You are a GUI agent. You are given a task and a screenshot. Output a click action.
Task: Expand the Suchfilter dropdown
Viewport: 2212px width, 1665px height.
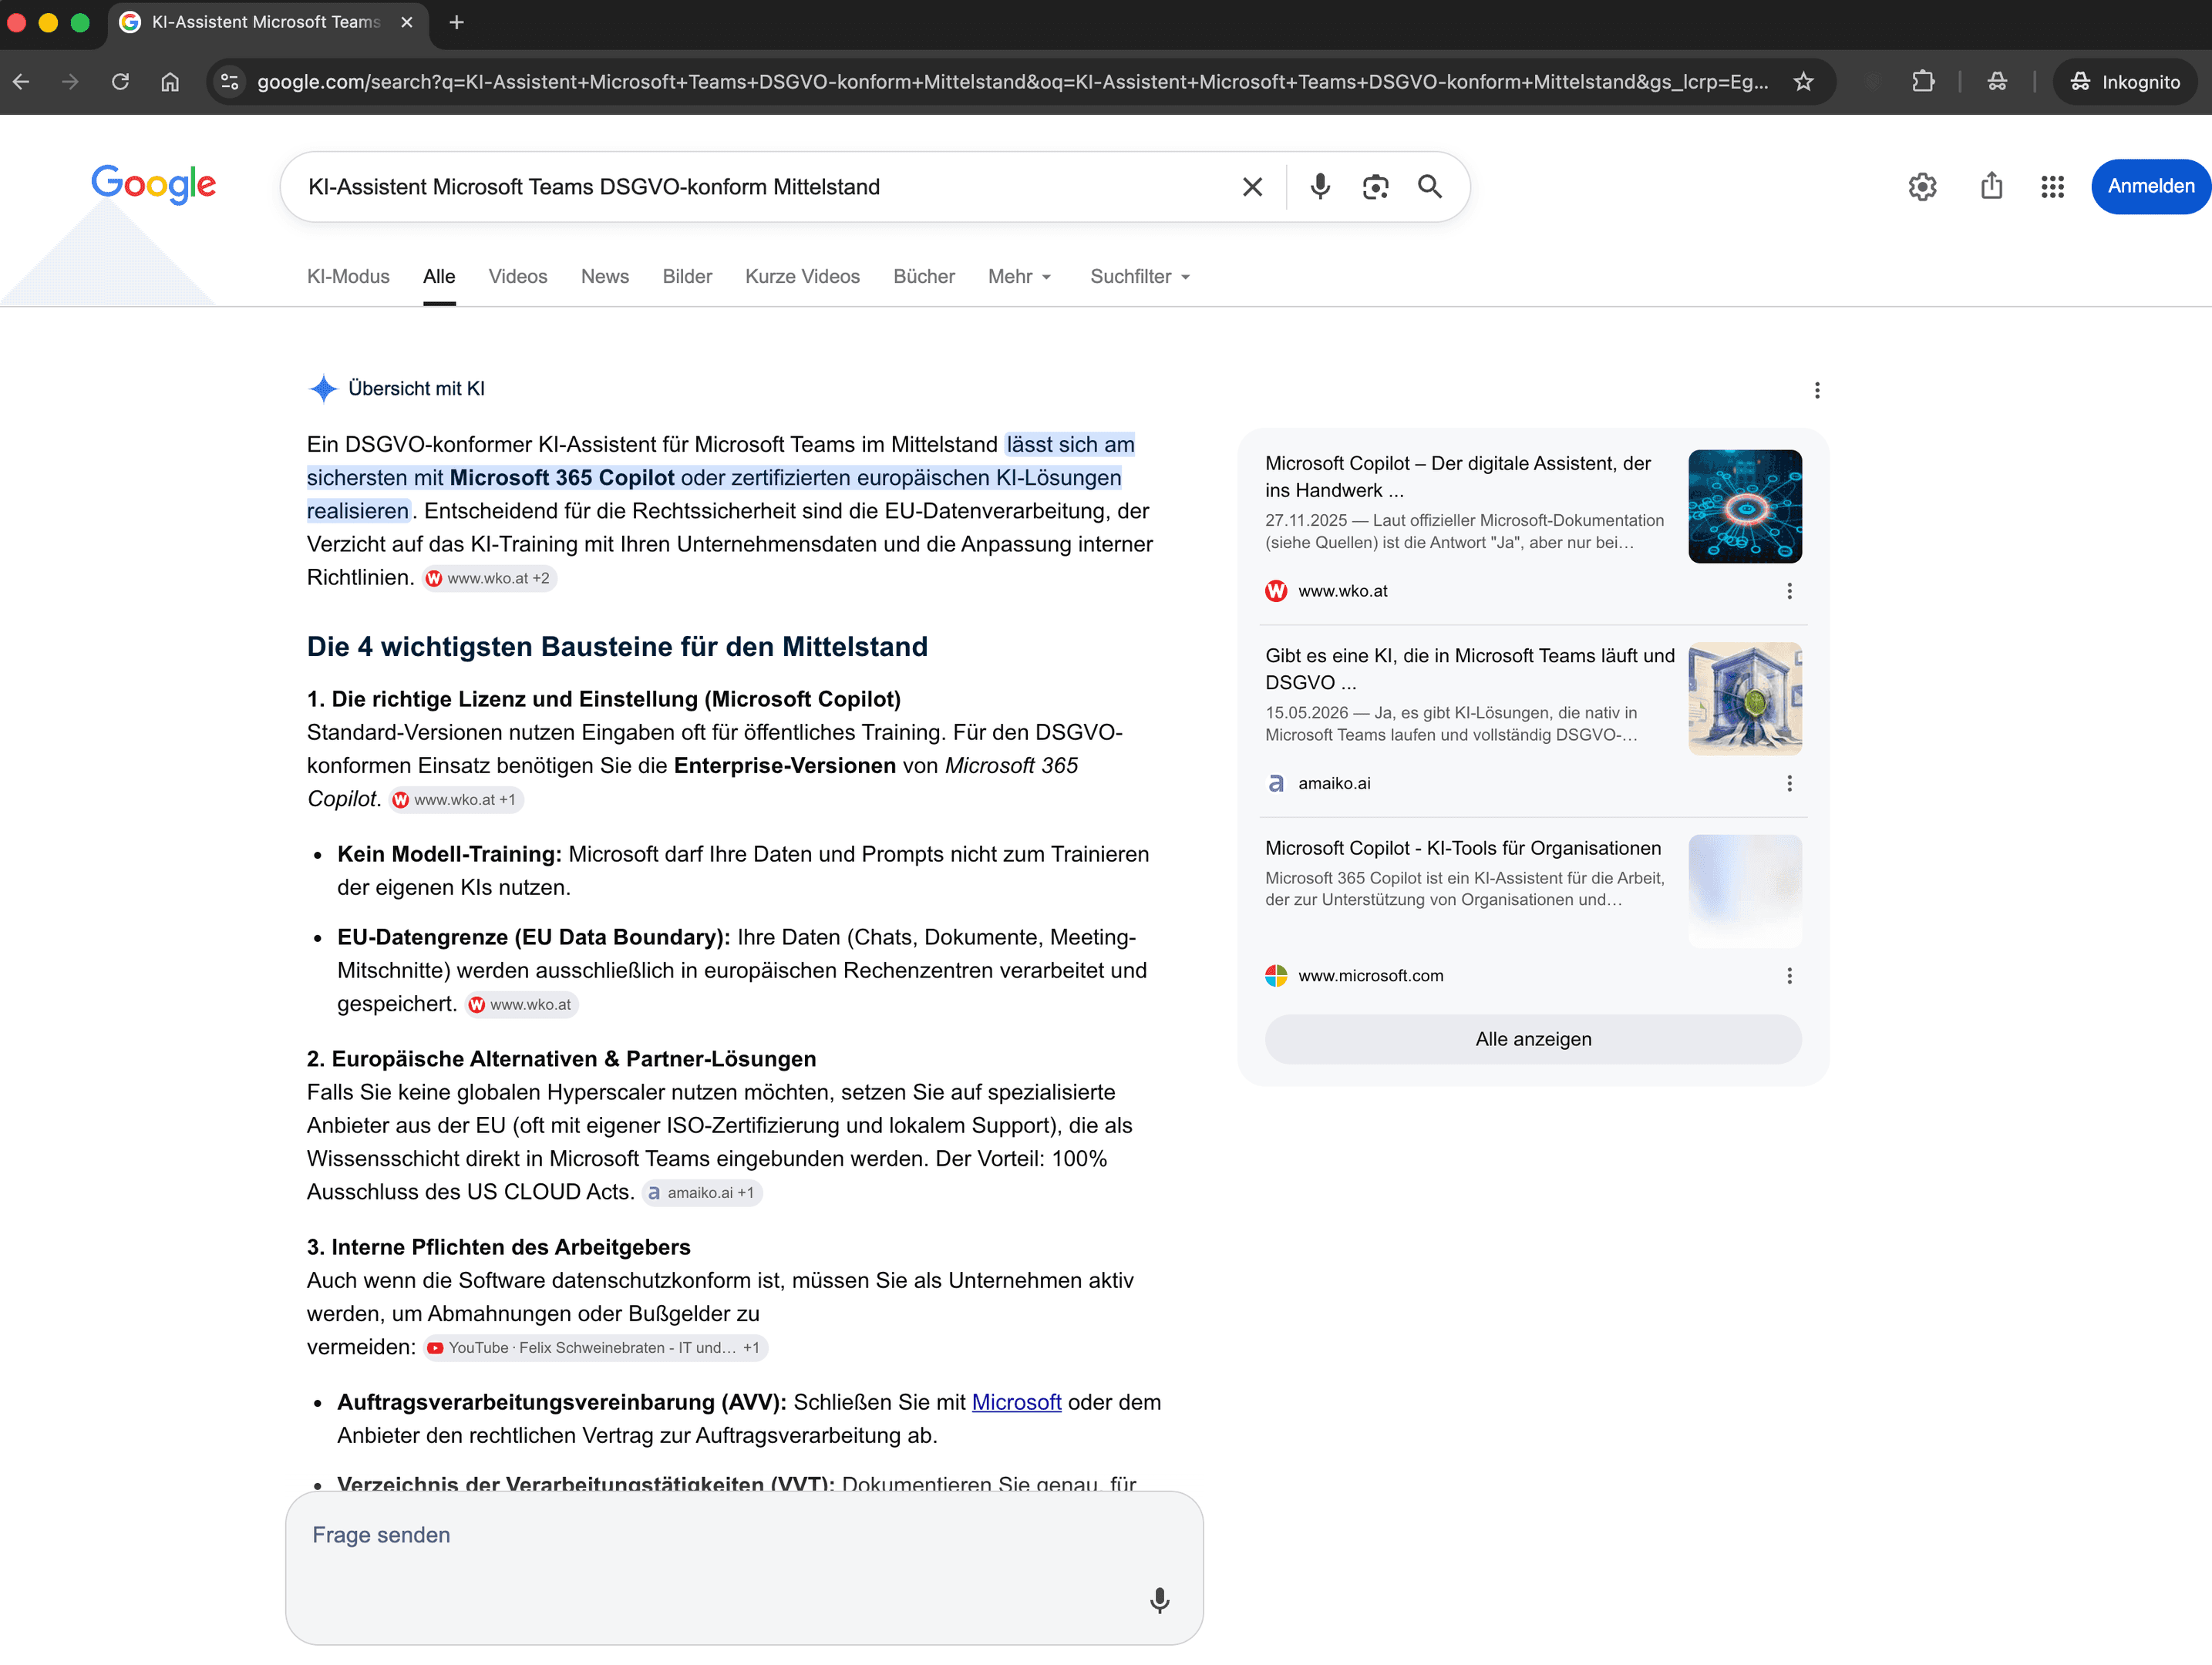(1140, 277)
